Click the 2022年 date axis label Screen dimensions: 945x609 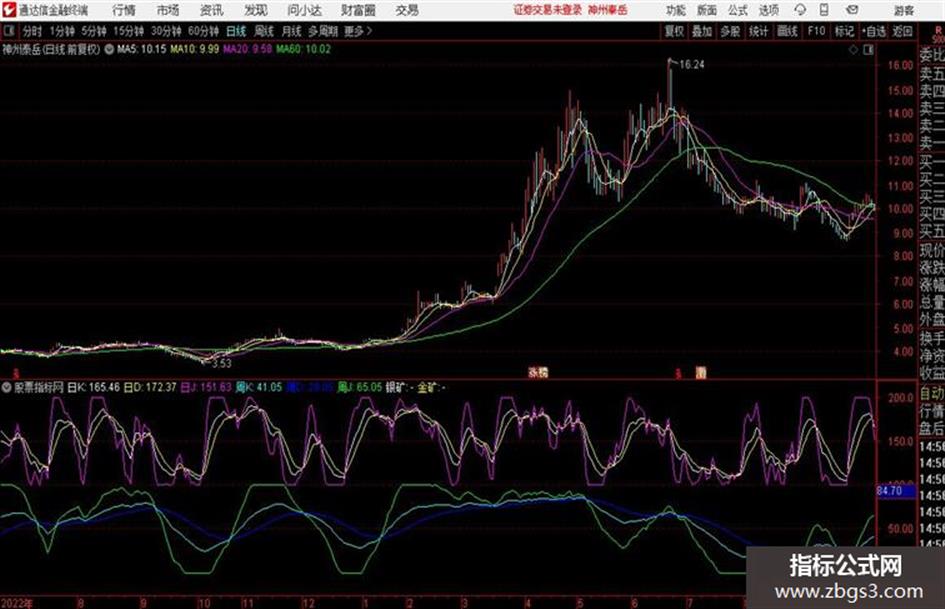[x=16, y=603]
